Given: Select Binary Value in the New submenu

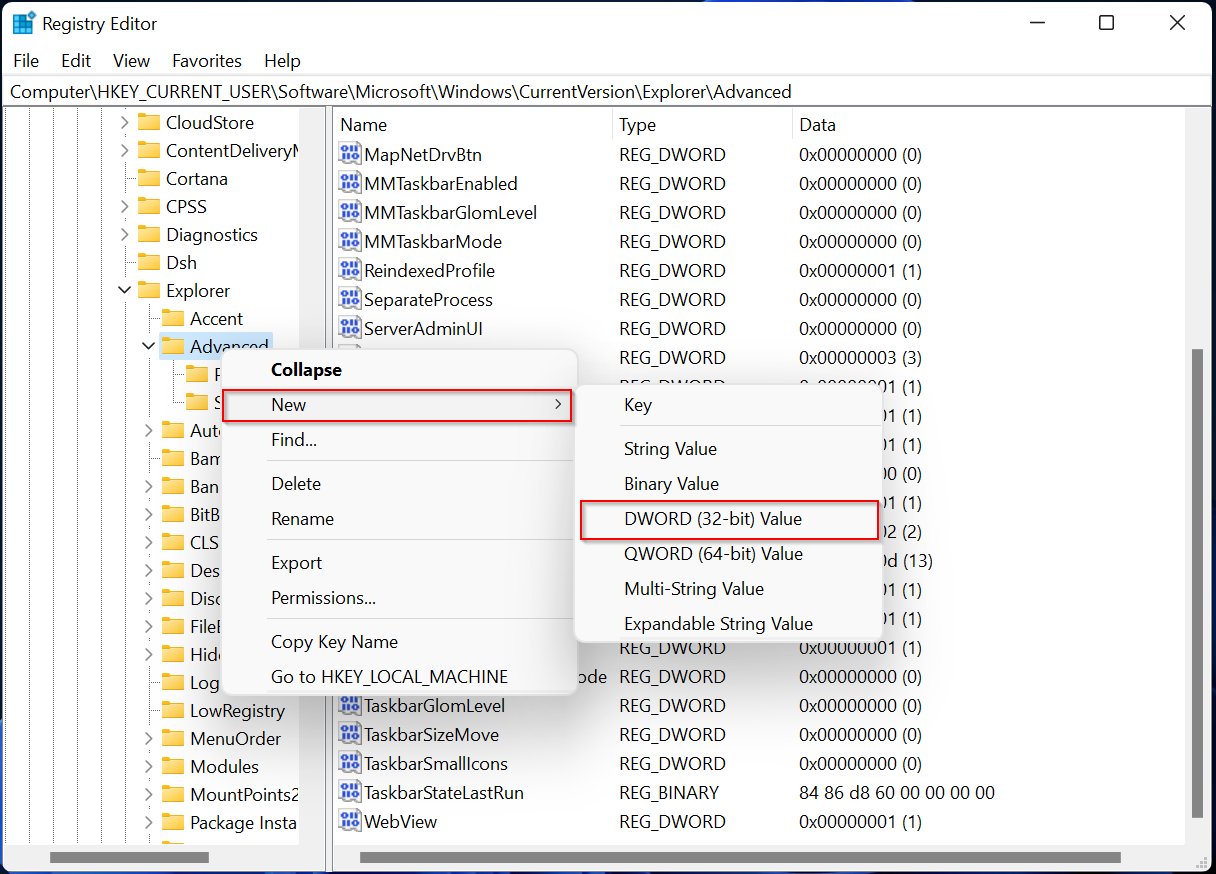Looking at the screenshot, I should 729,484.
